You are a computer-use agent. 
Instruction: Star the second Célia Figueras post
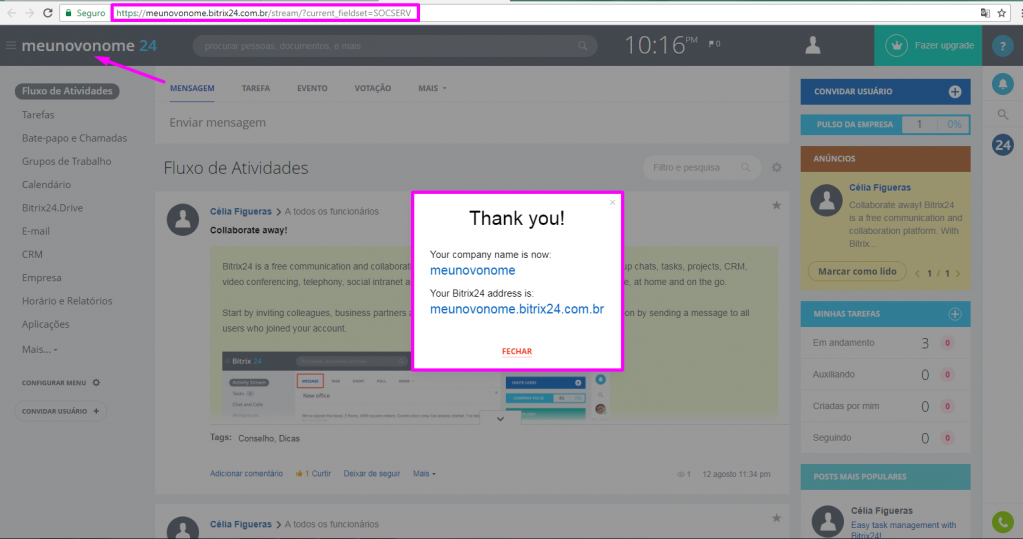[776, 518]
